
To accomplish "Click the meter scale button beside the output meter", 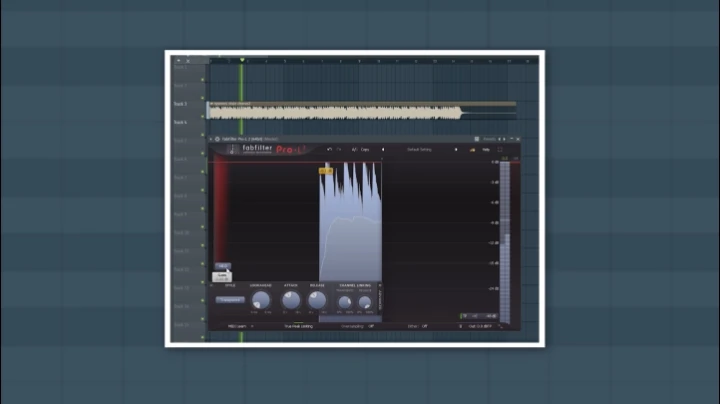I will pos(490,316).
